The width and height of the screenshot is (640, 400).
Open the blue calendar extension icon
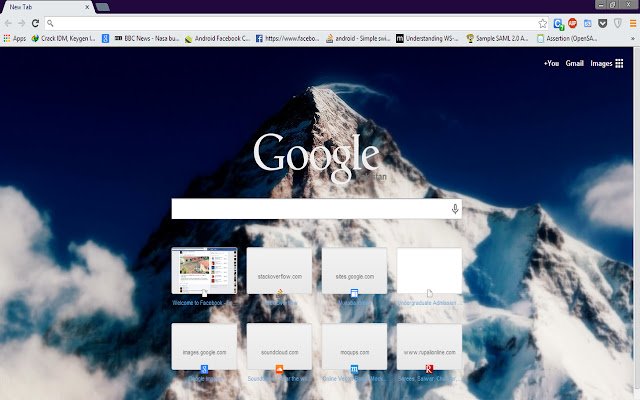point(587,23)
